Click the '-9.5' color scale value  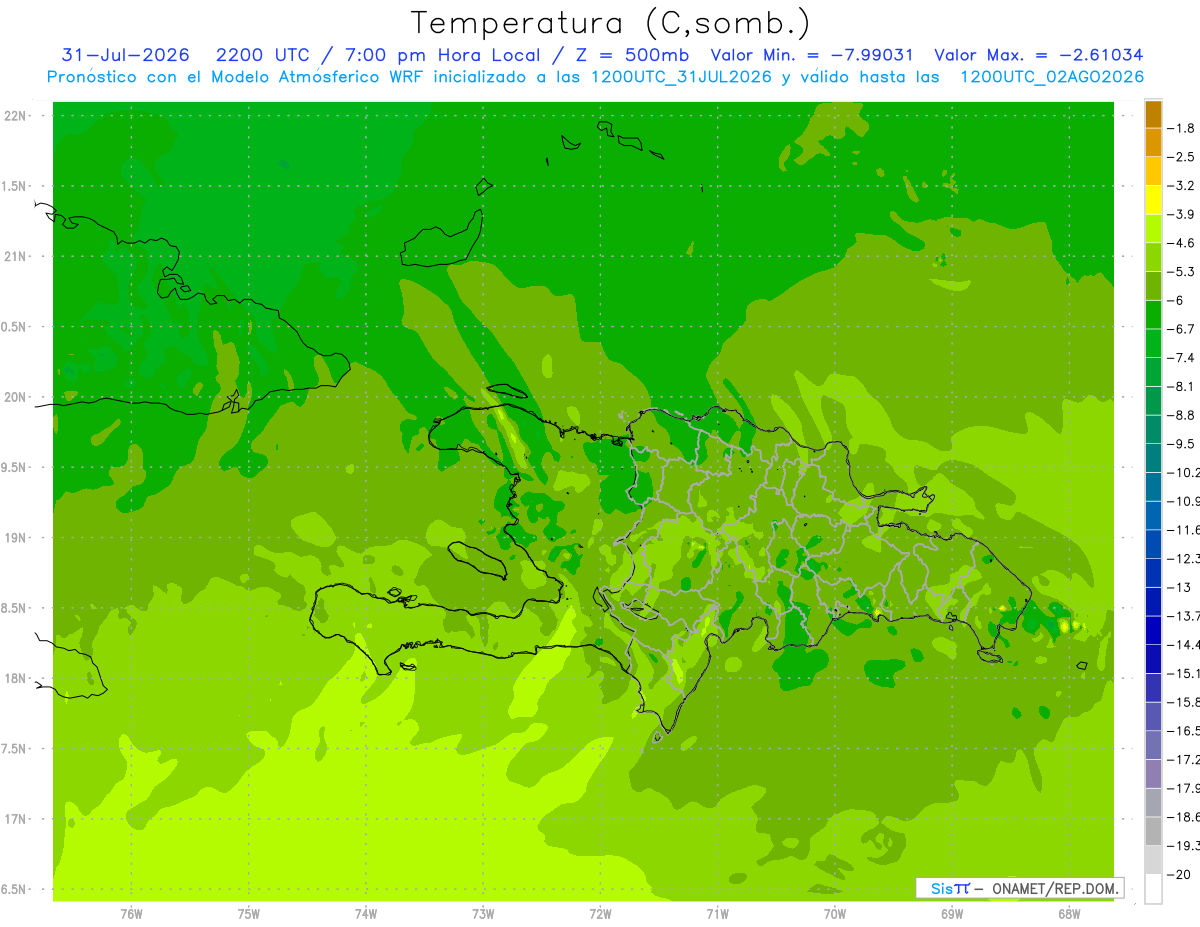(1182, 443)
